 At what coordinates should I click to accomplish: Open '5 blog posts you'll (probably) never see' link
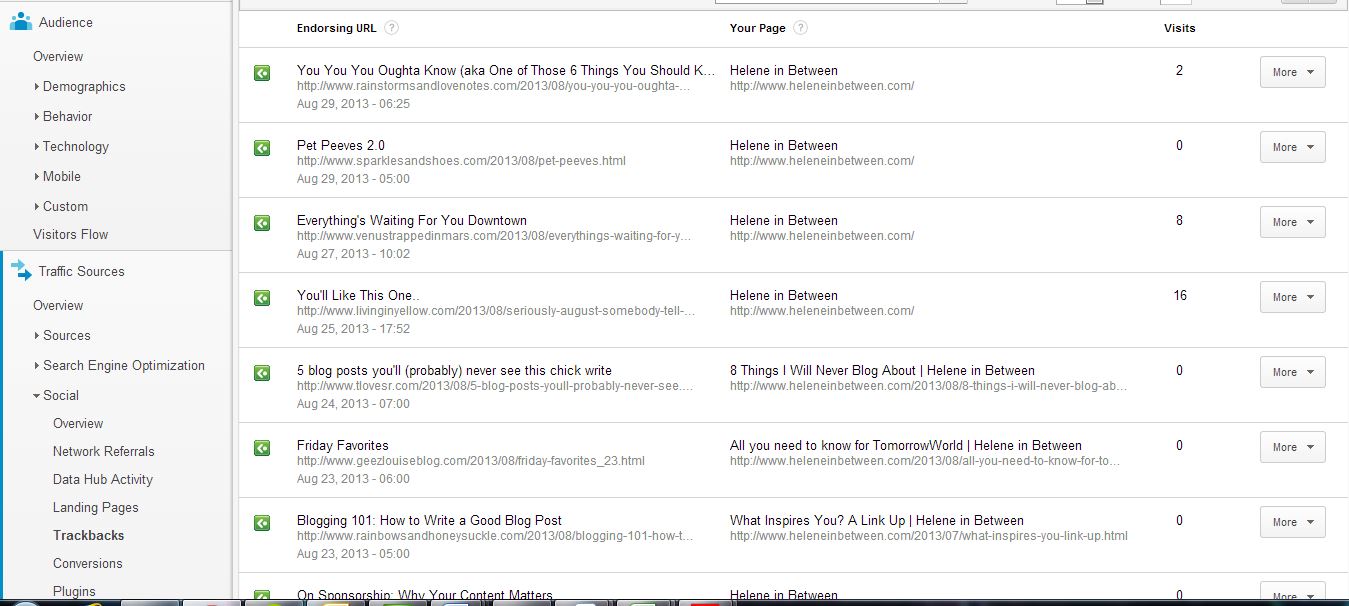454,371
